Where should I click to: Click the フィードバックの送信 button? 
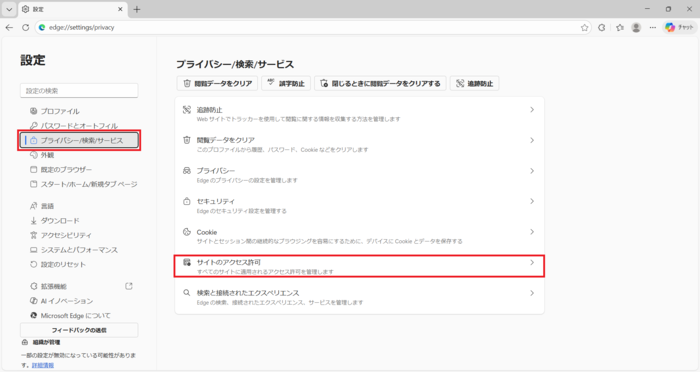(79, 330)
